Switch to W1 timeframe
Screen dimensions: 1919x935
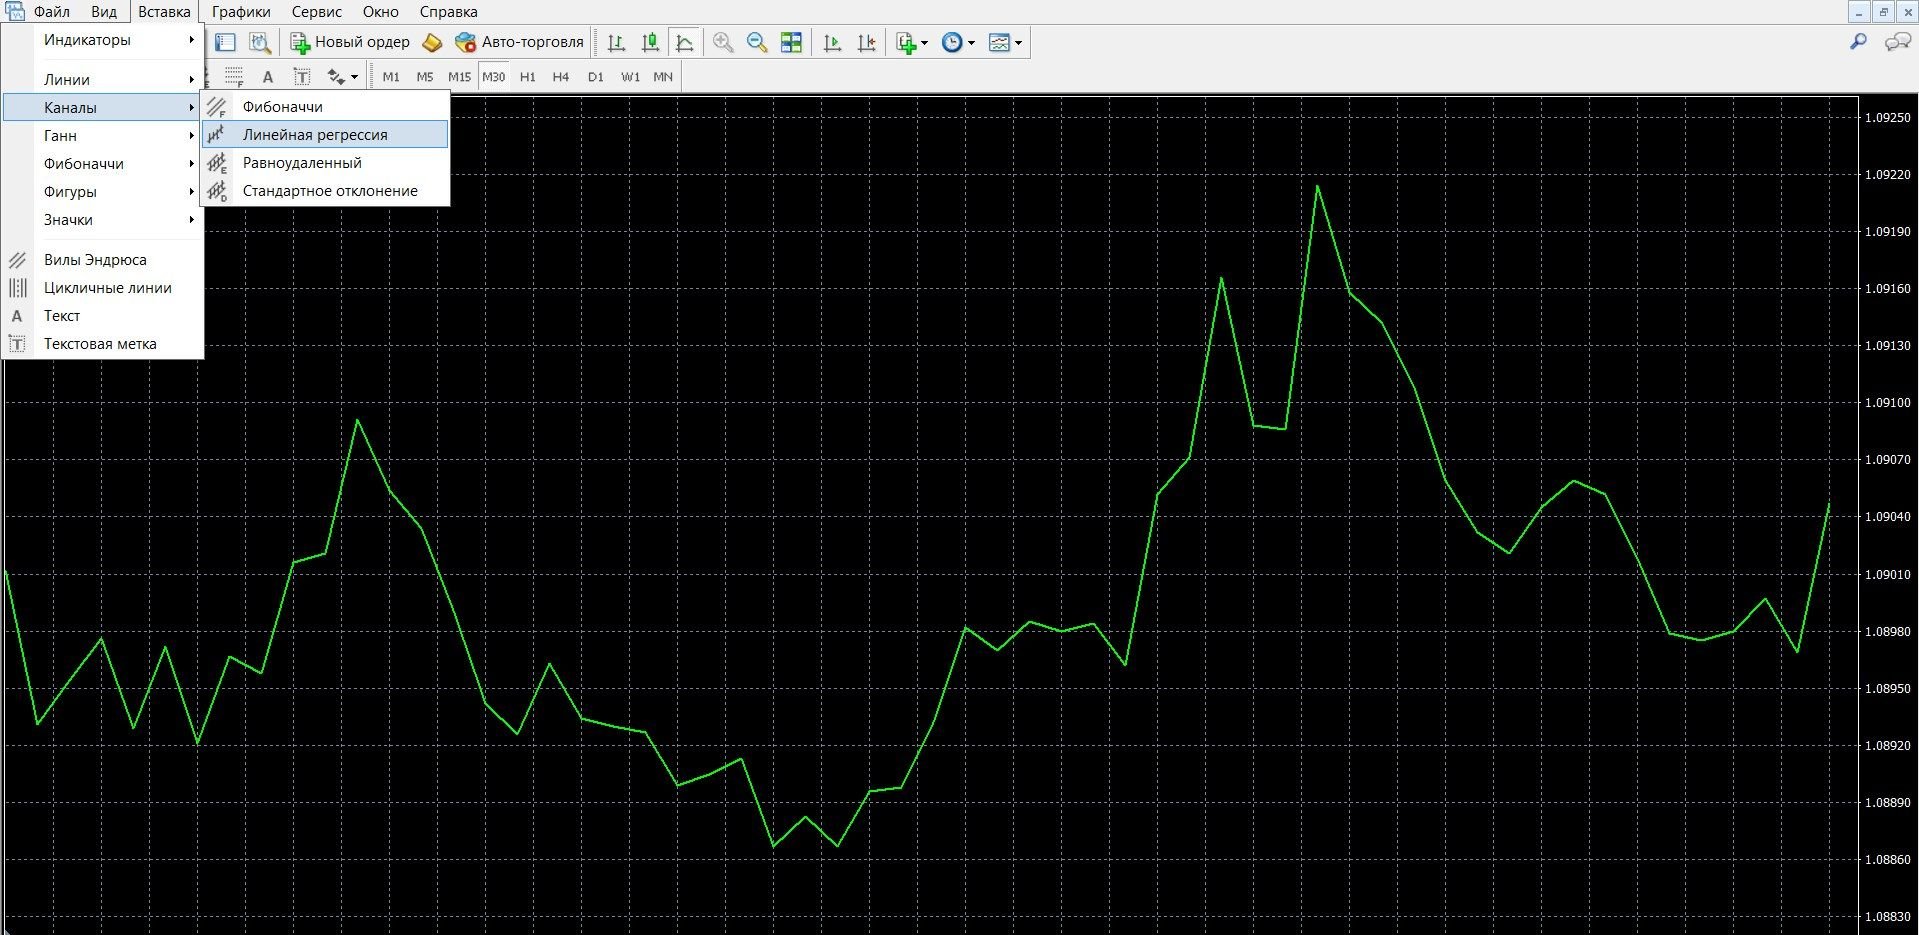tap(630, 77)
